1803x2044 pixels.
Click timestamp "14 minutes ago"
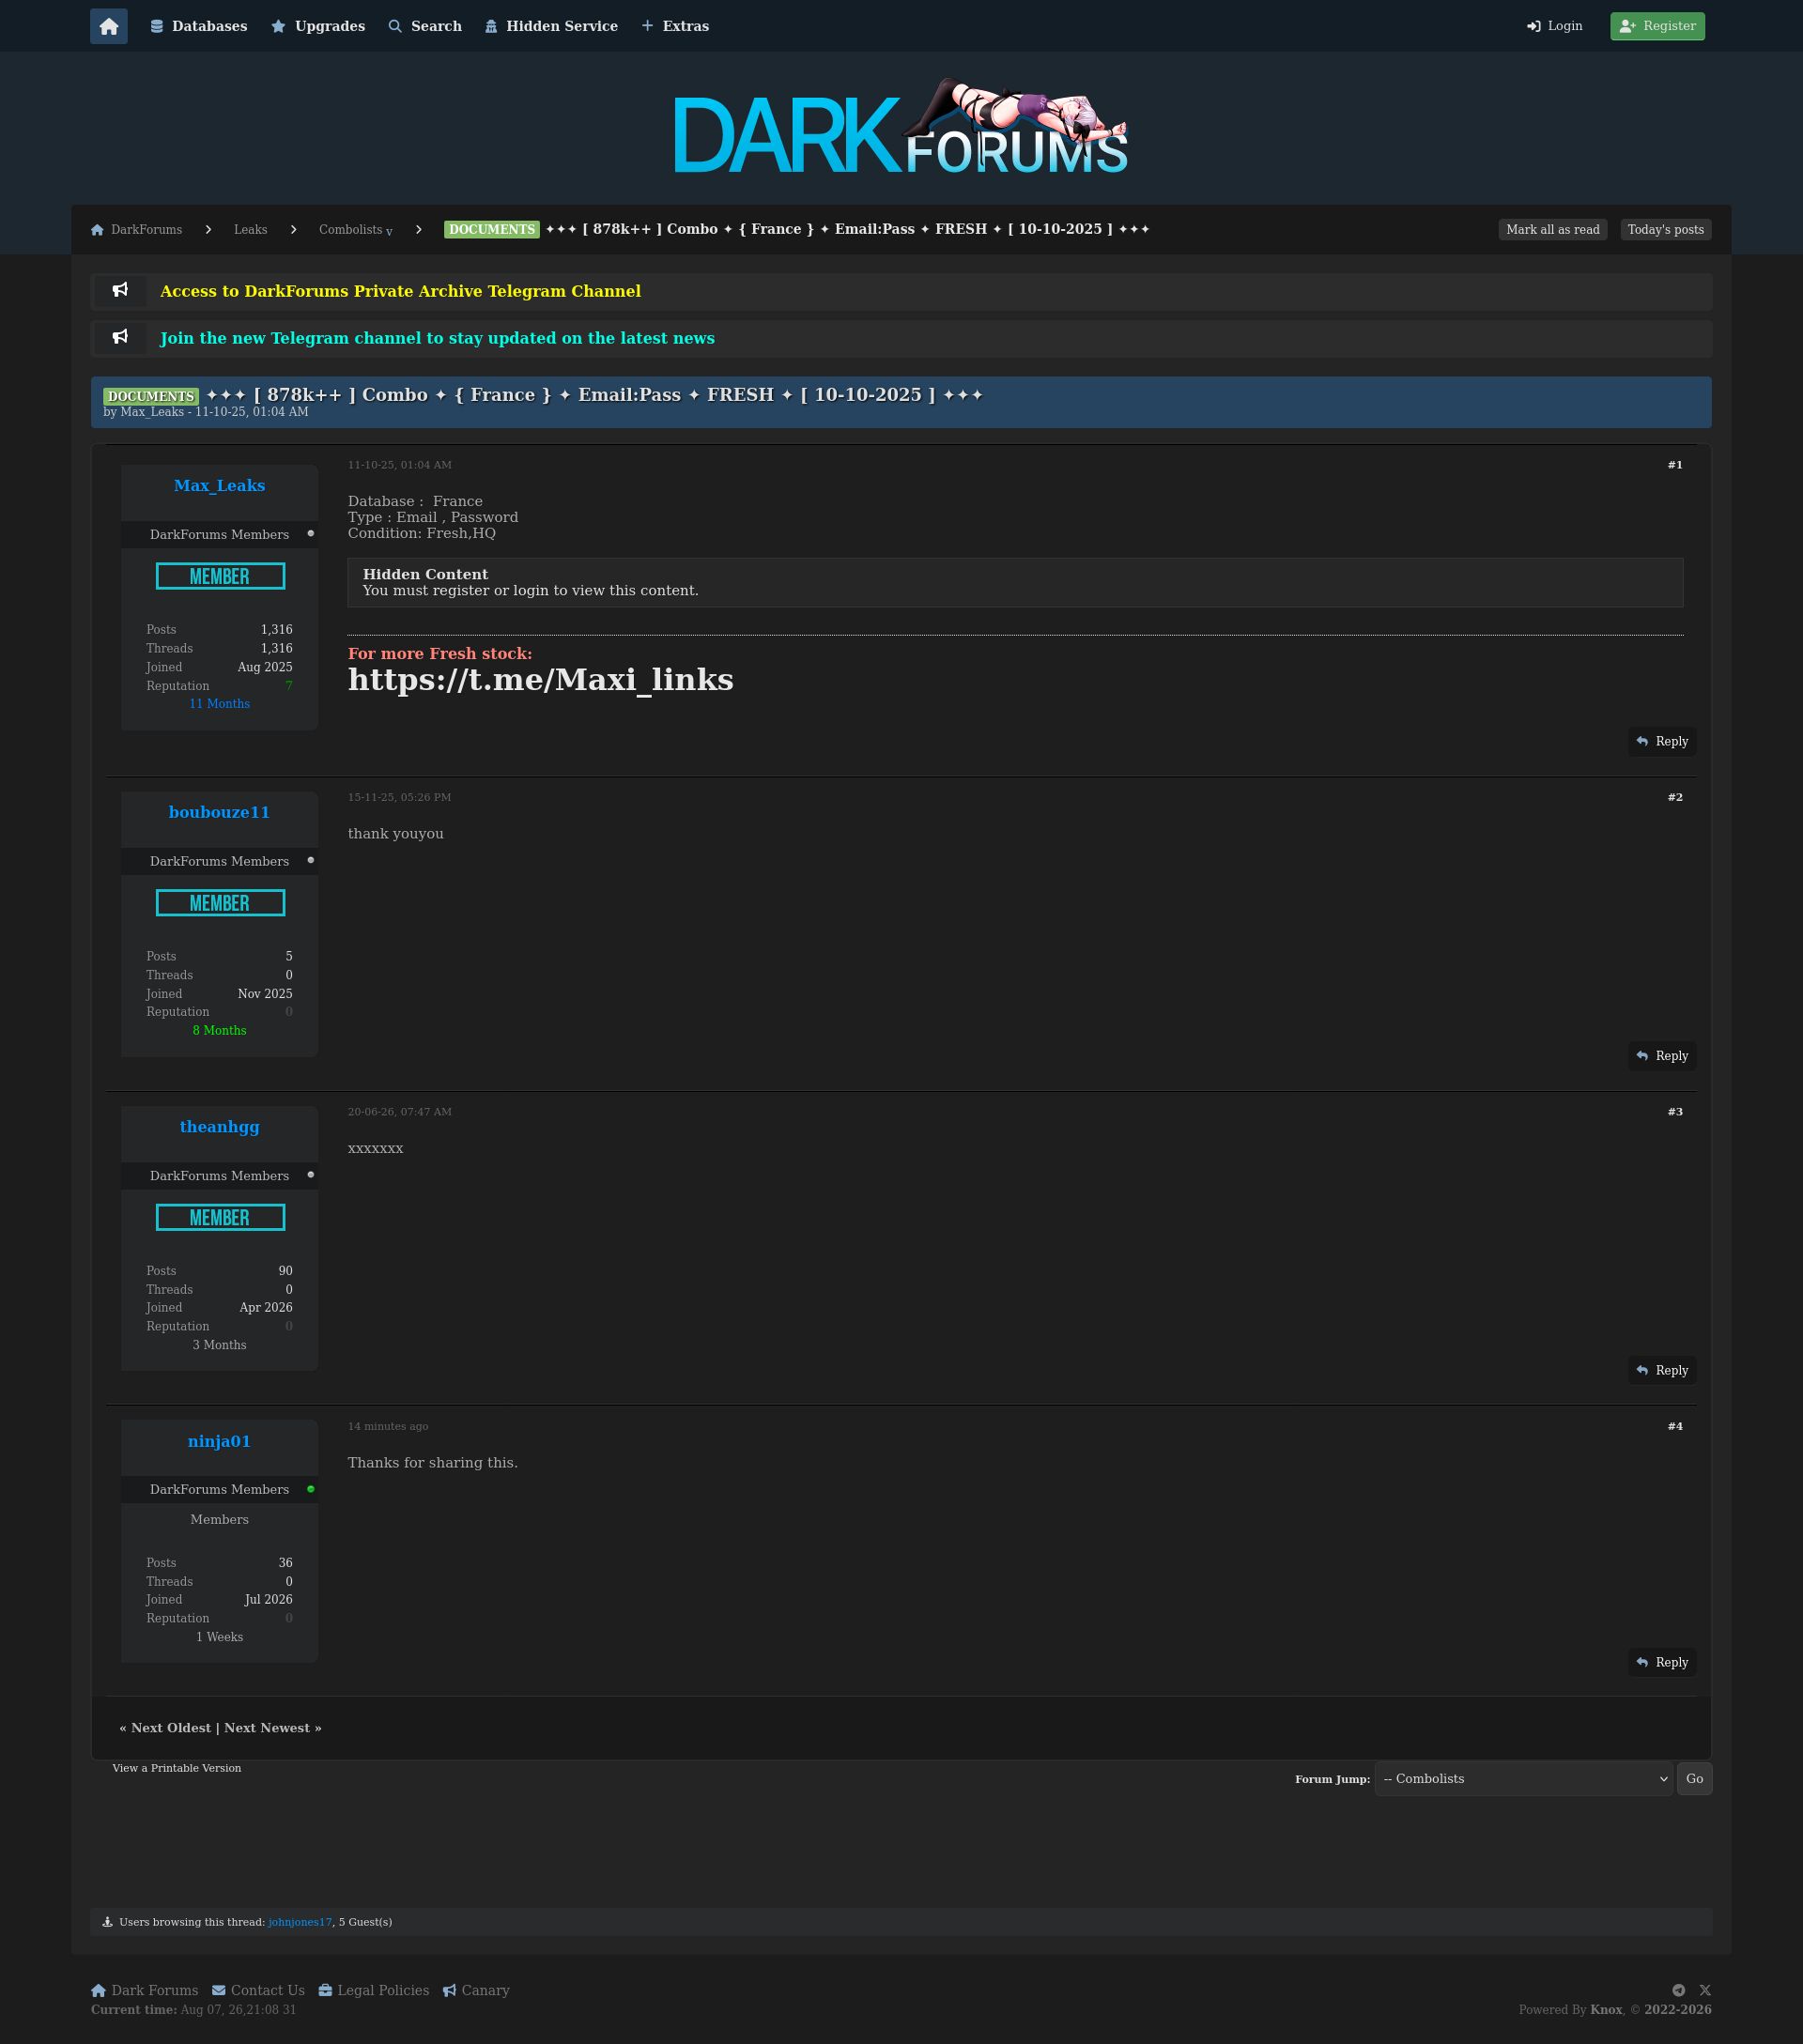(388, 1426)
